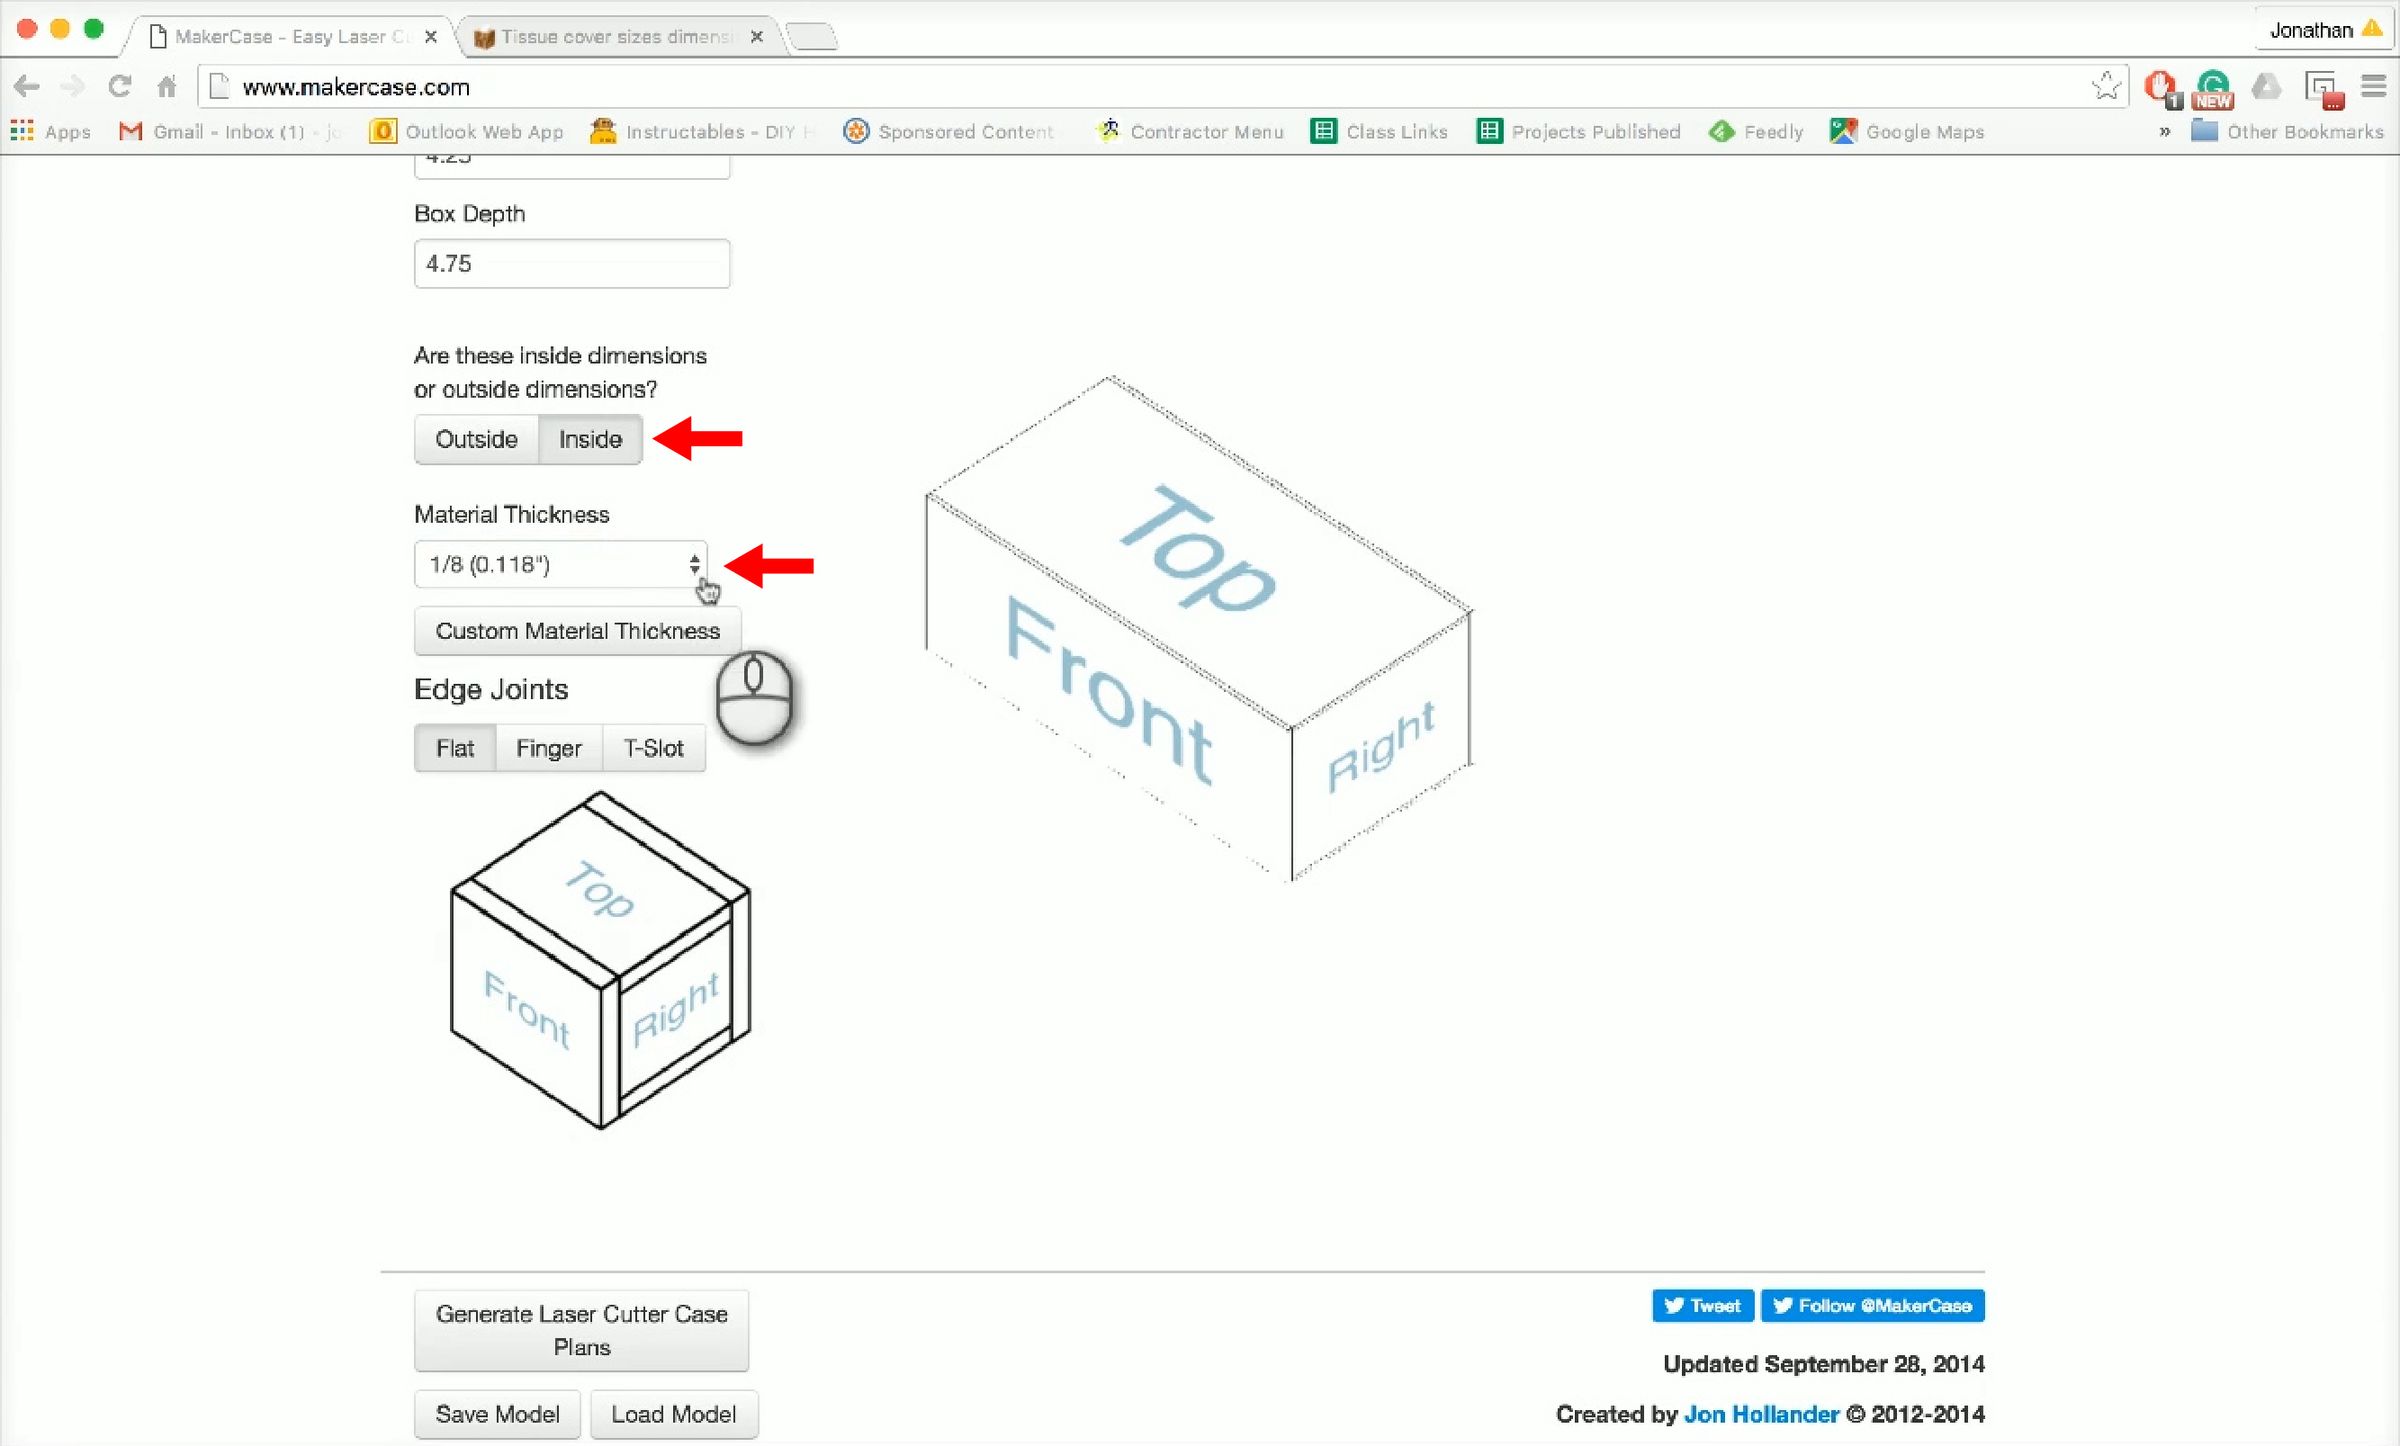Open Jon Hollander link

(x=1761, y=1415)
